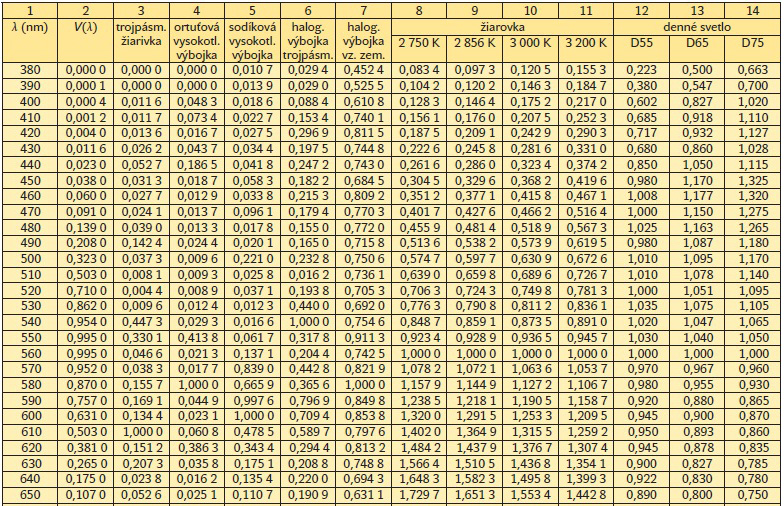Click the D55 value '0,922'
The height and width of the screenshot is (506, 784).
tap(642, 478)
